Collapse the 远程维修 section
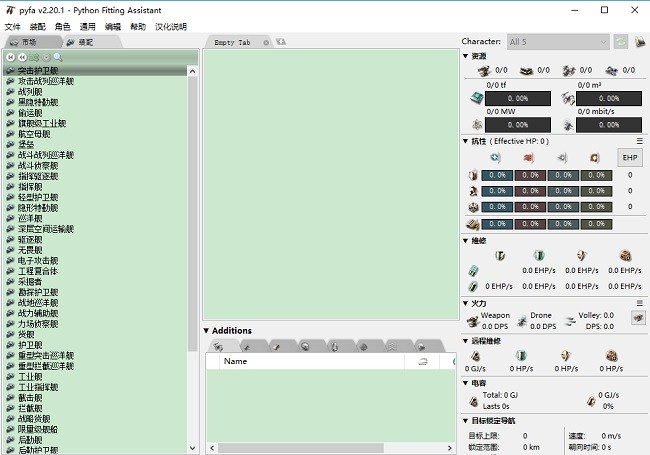Image resolution: width=650 pixels, height=455 pixels. 466,341
